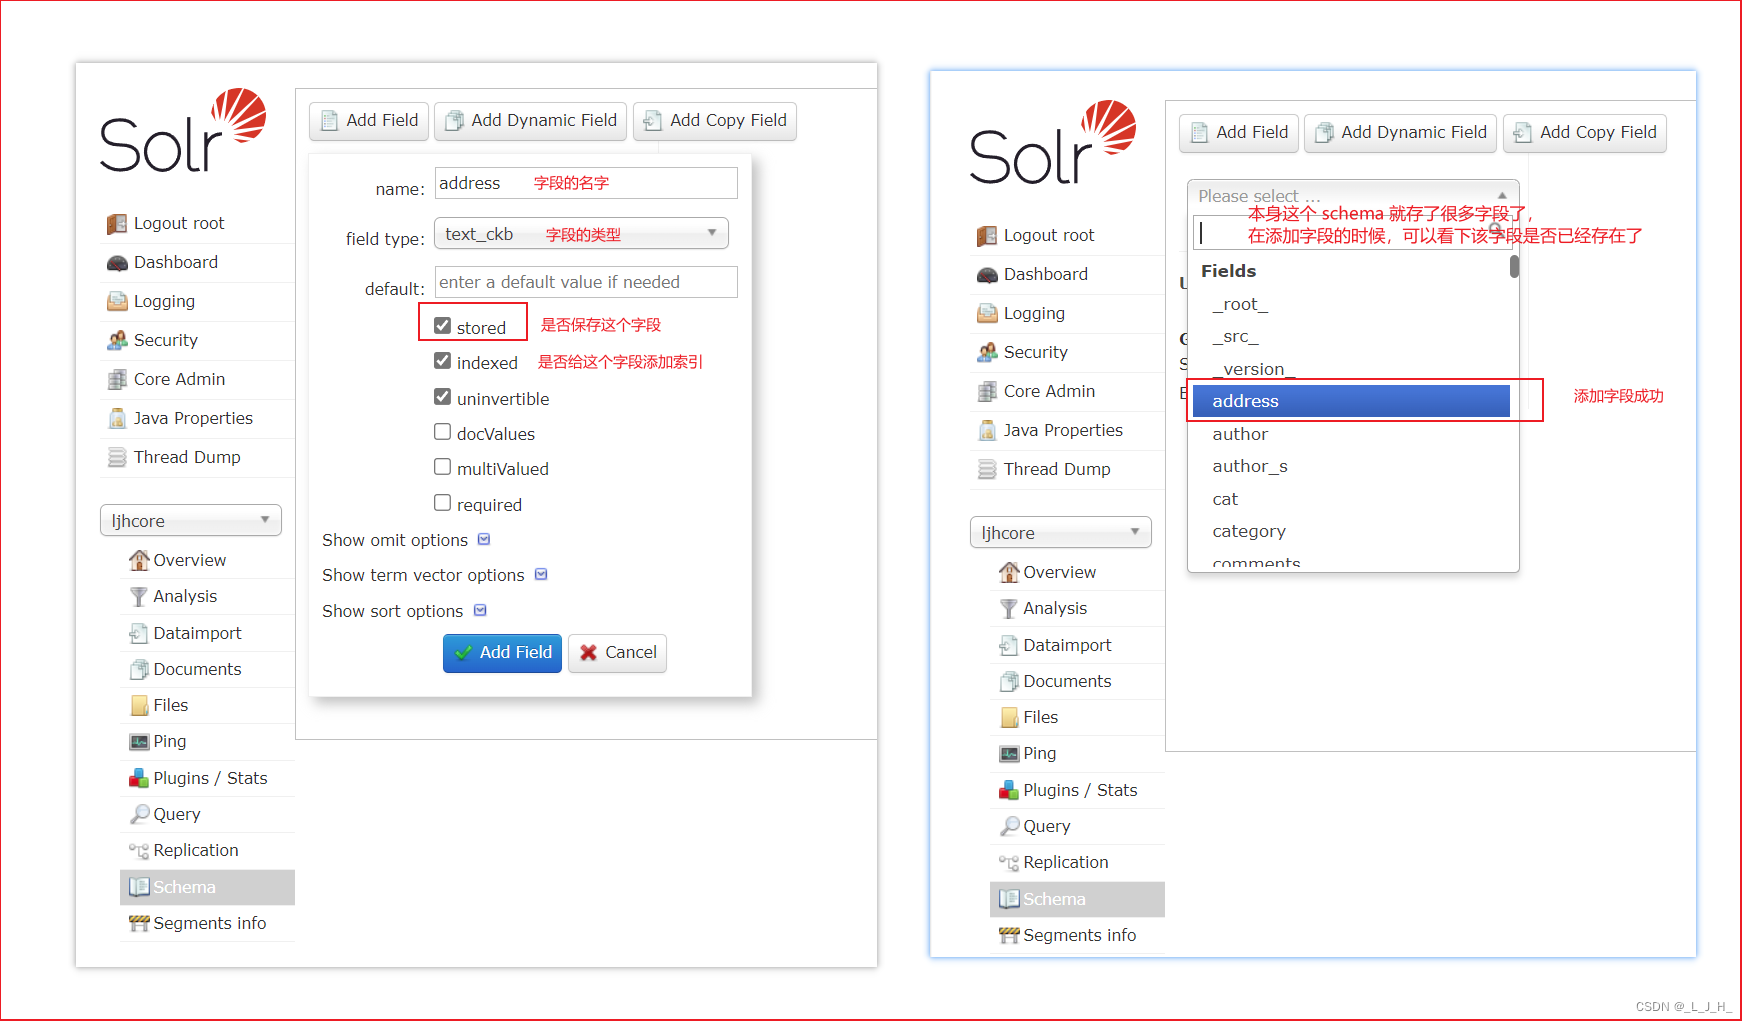The image size is (1748, 1022).
Task: Click the field search box in dropdown
Action: click(1352, 234)
